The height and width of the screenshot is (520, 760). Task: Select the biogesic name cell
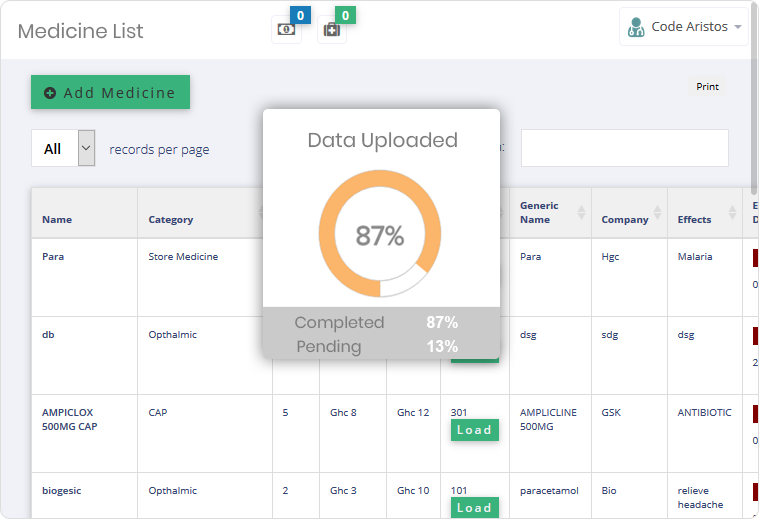click(84, 496)
